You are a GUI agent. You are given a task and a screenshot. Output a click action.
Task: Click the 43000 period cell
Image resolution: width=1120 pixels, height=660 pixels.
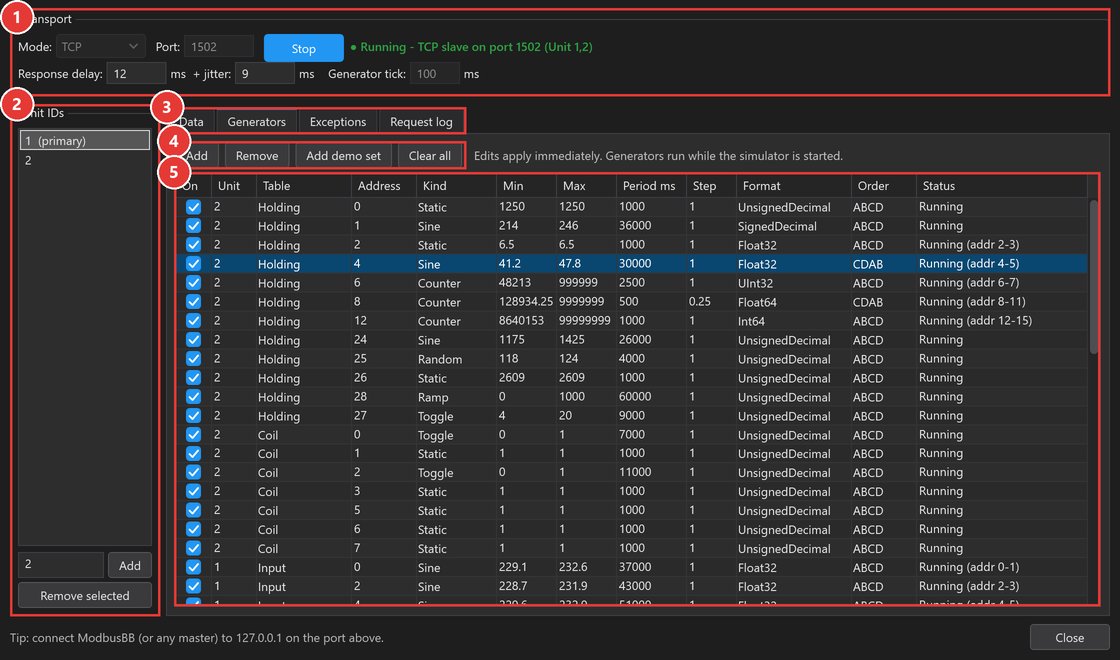point(651,586)
